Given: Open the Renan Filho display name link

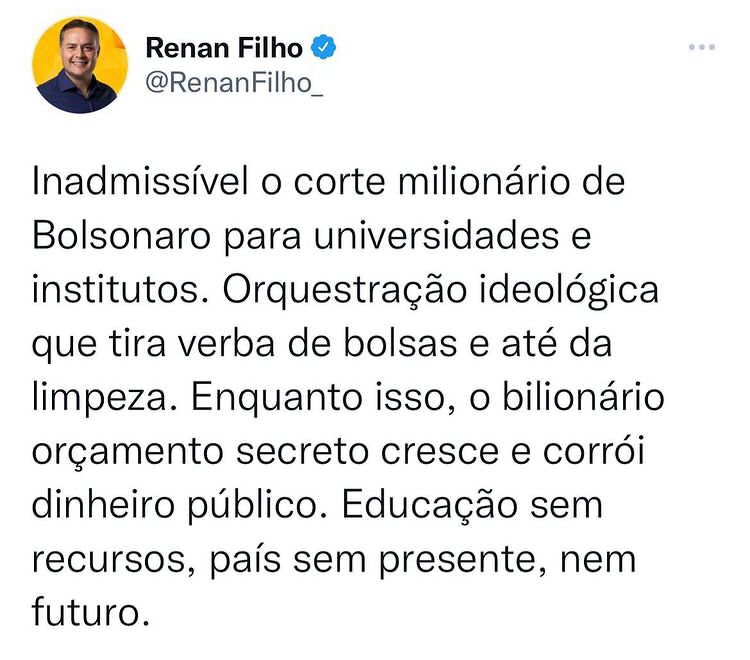Looking at the screenshot, I should coord(224,47).
